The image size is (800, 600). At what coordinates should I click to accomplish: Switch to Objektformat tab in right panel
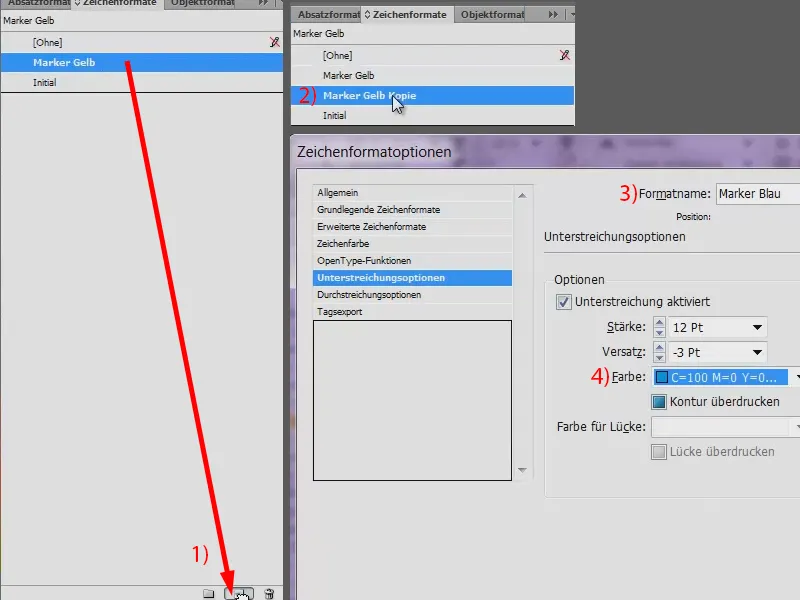(x=491, y=15)
